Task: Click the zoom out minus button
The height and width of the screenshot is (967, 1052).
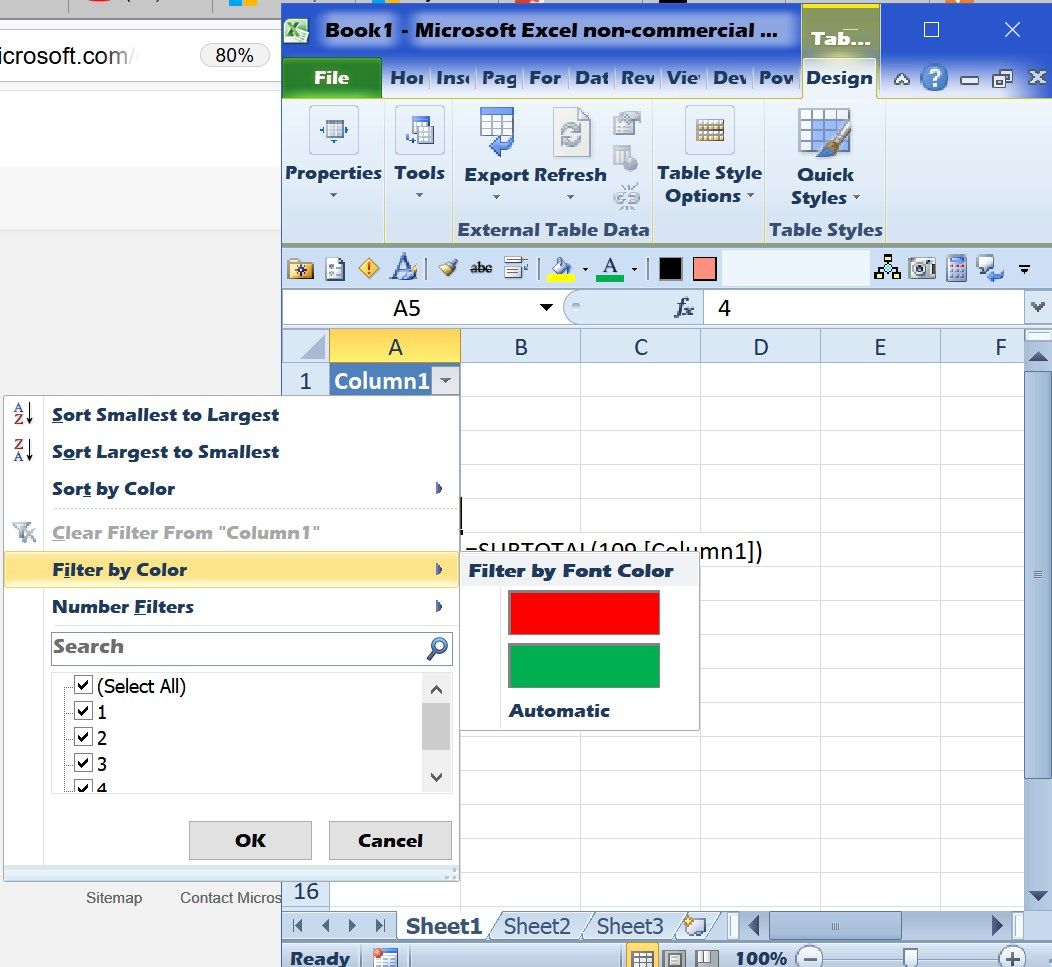Action: (810, 958)
